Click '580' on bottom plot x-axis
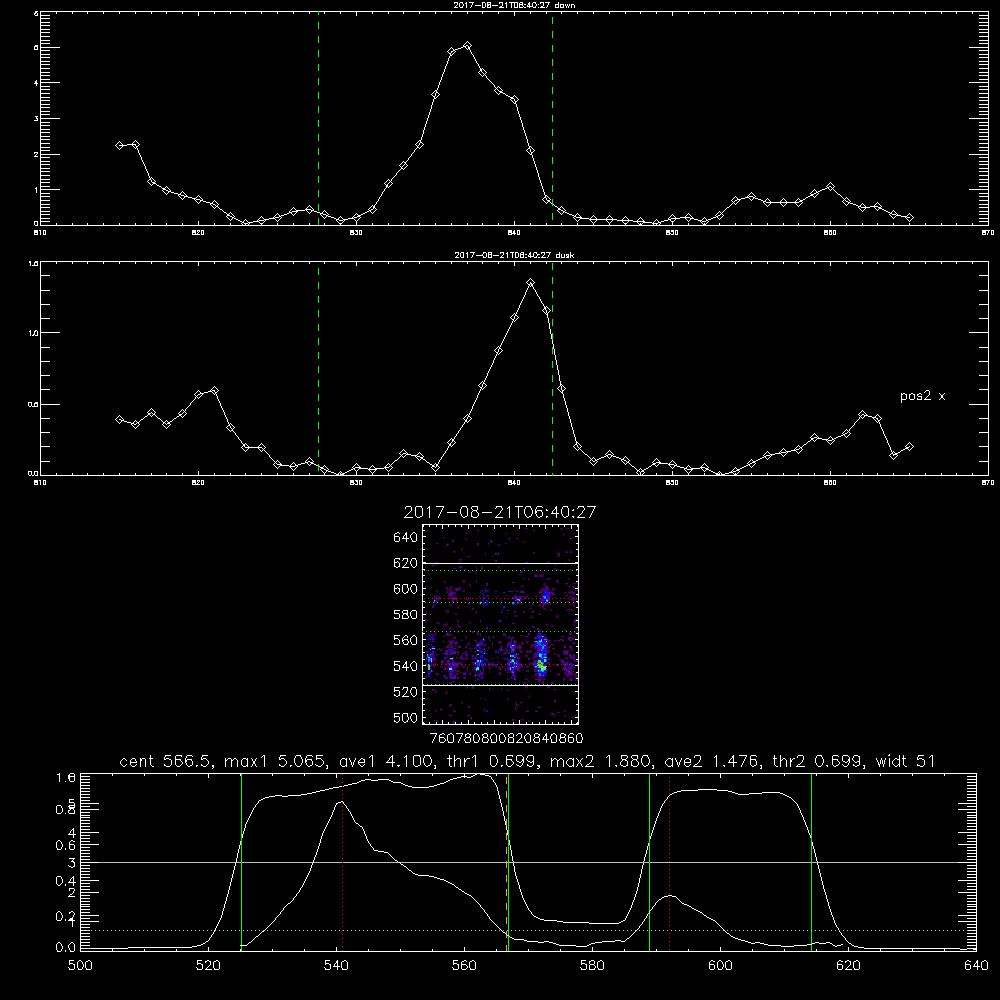Screen dimensions: 1000x1000 pos(592,966)
